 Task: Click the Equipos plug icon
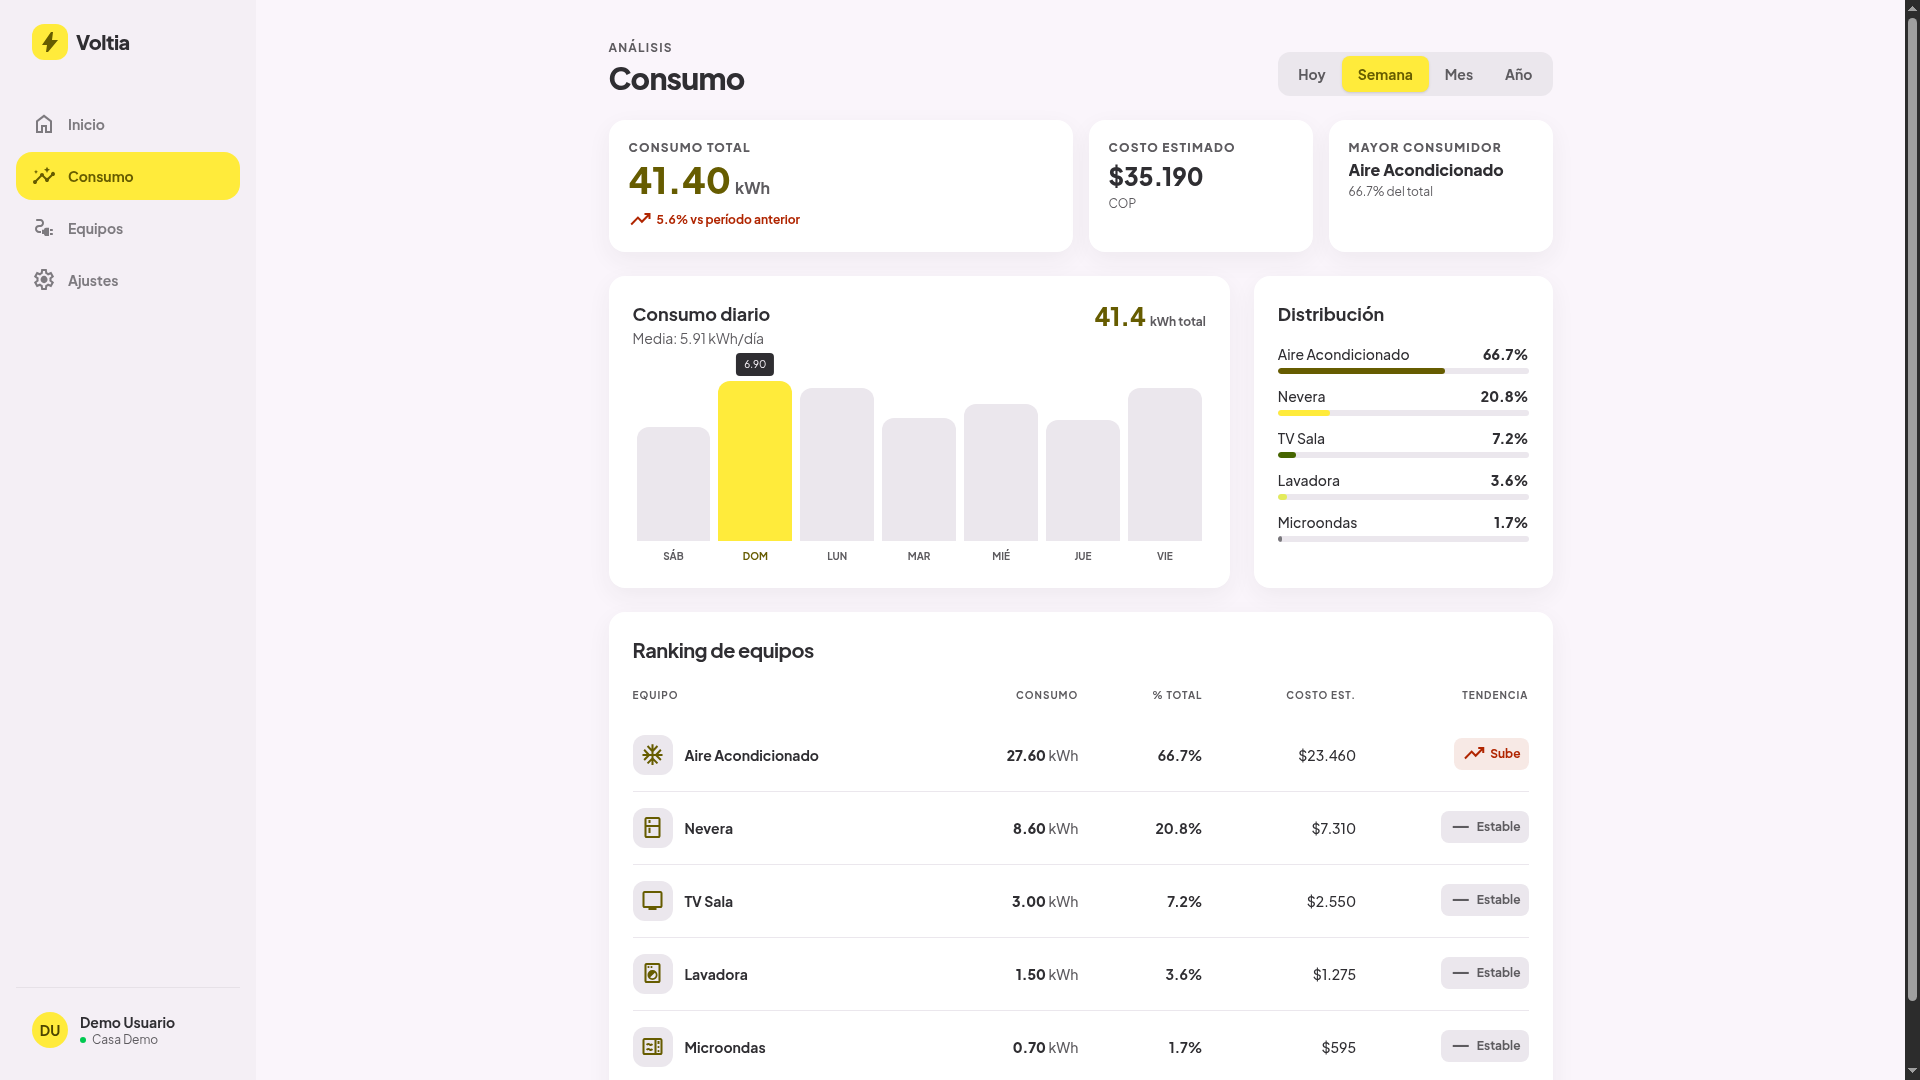44,228
